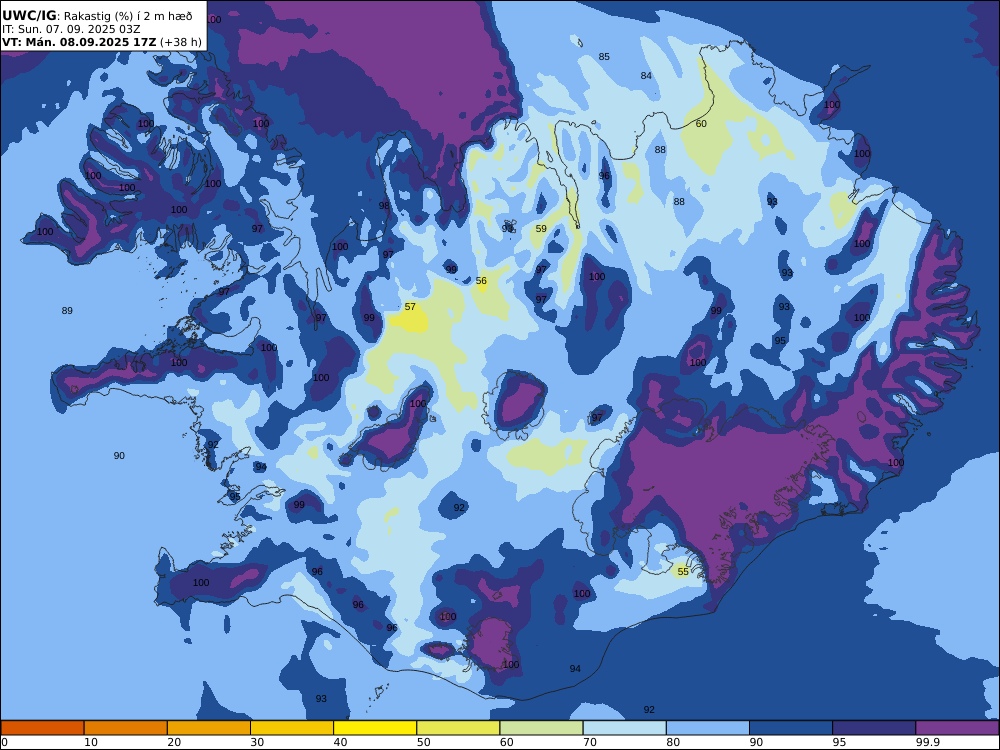Choose the medium blue 90–95 legend swatch
The width and height of the screenshot is (1000, 750).
tap(791, 728)
